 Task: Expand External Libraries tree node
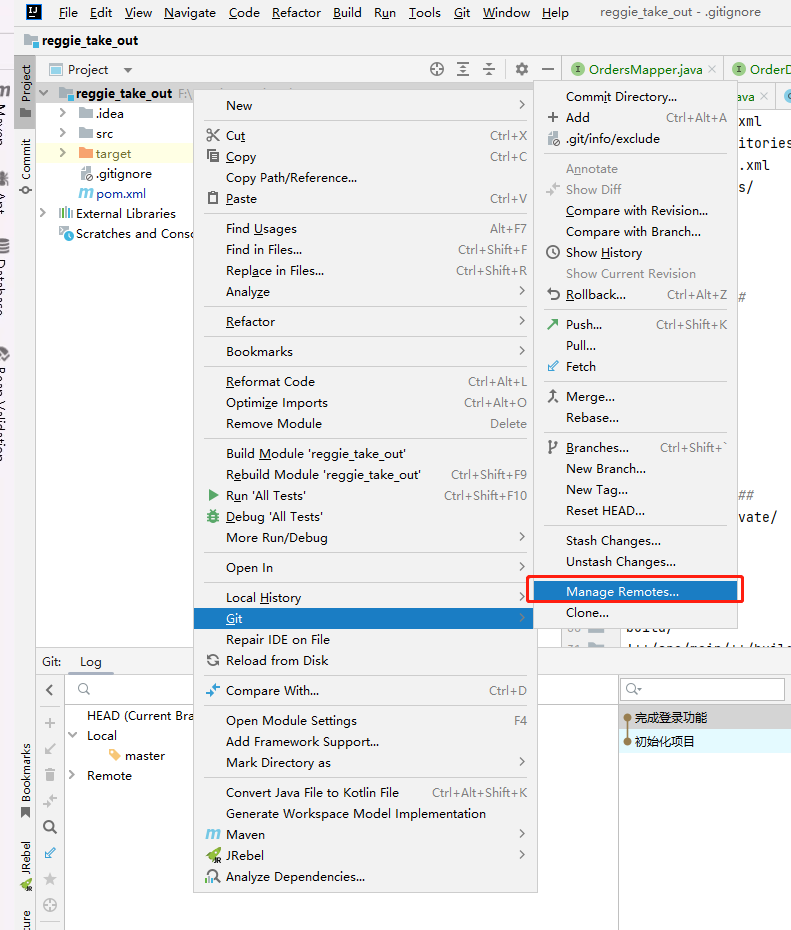point(43,213)
